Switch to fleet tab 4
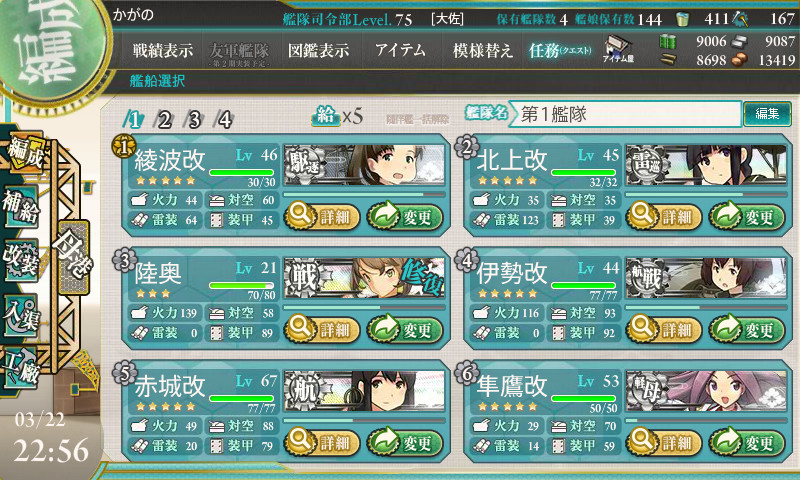The height and width of the screenshot is (480, 800). click(224, 120)
